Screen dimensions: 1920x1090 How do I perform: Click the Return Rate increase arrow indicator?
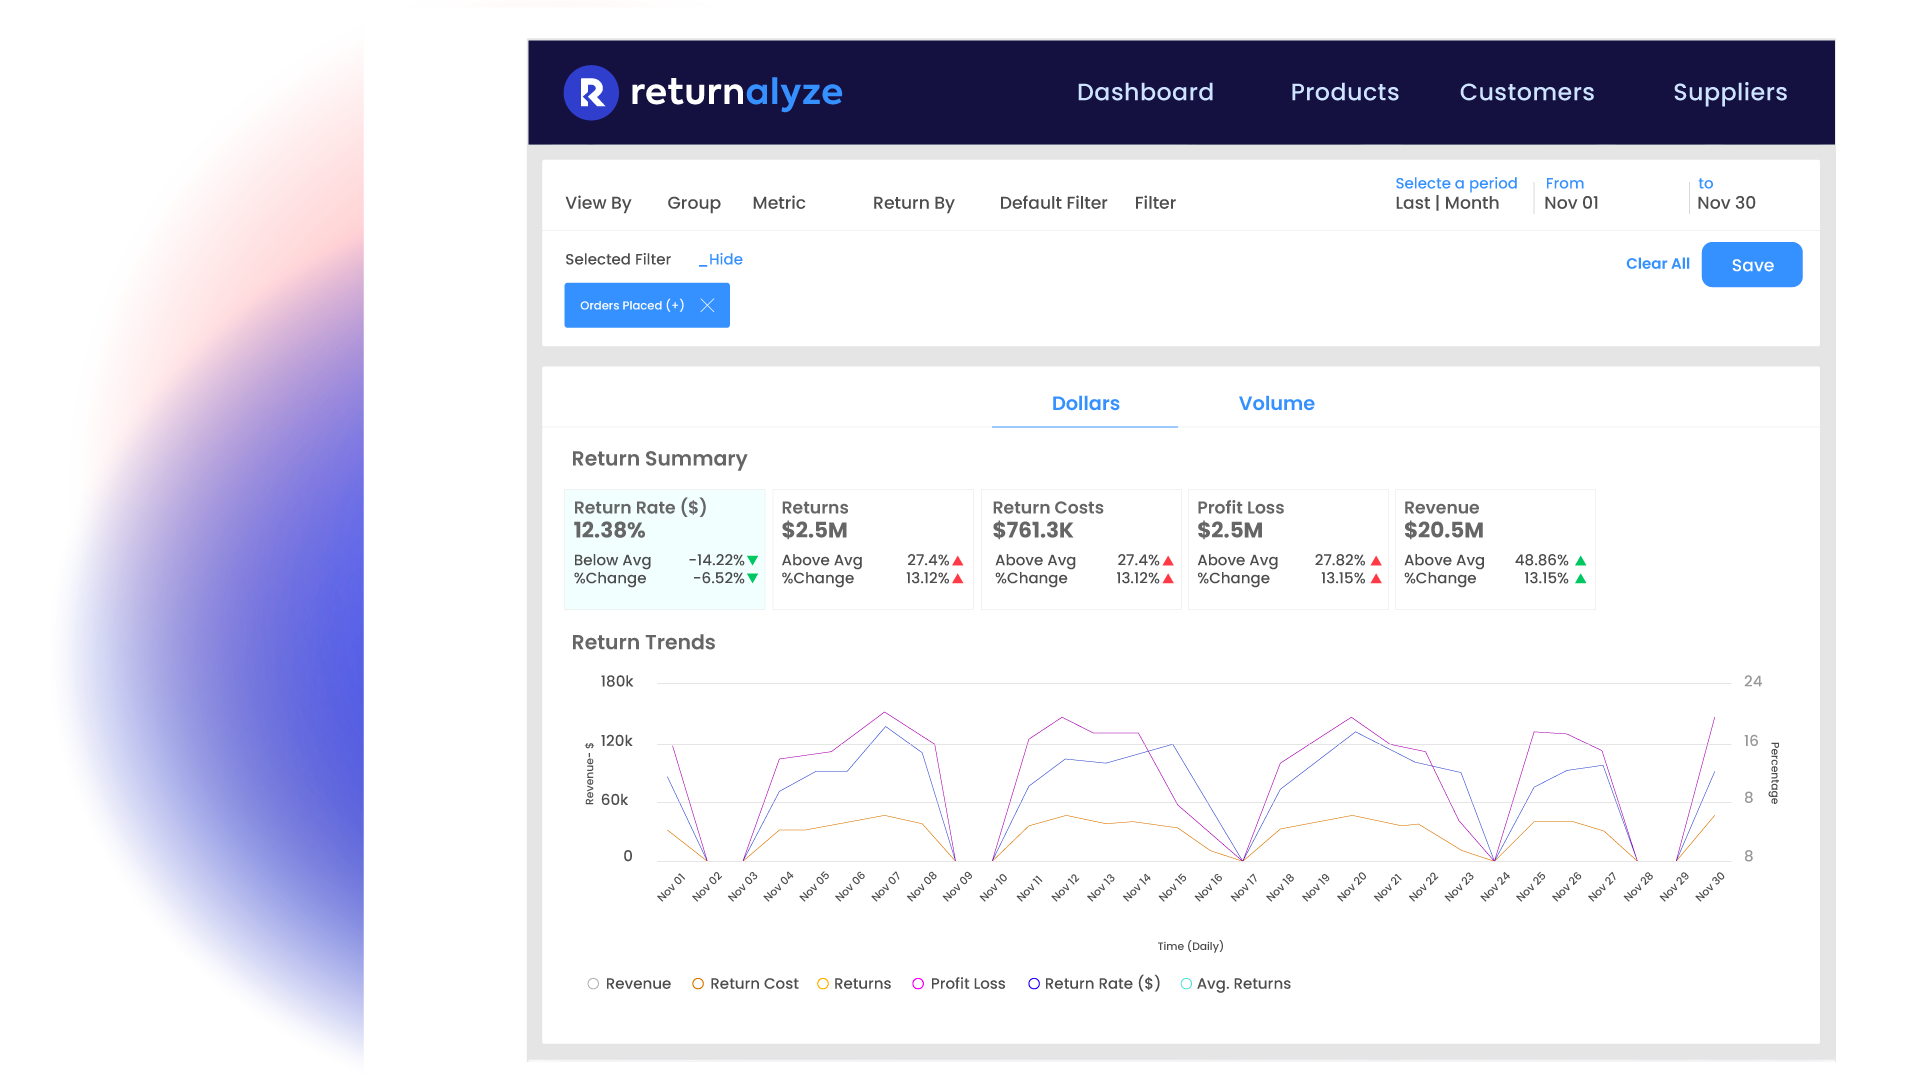point(750,560)
